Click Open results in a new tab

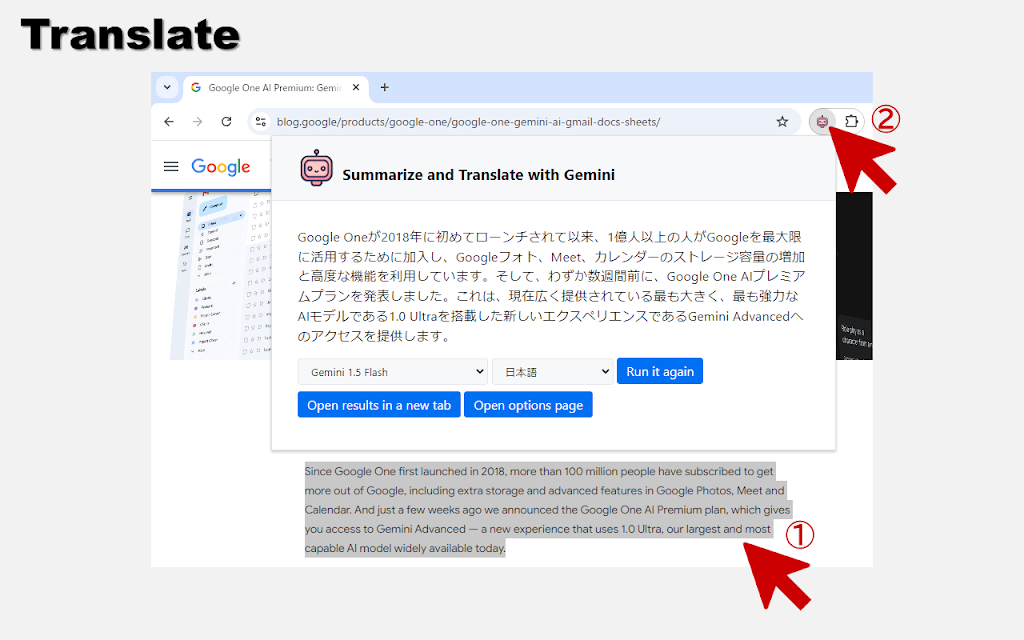[x=379, y=405]
